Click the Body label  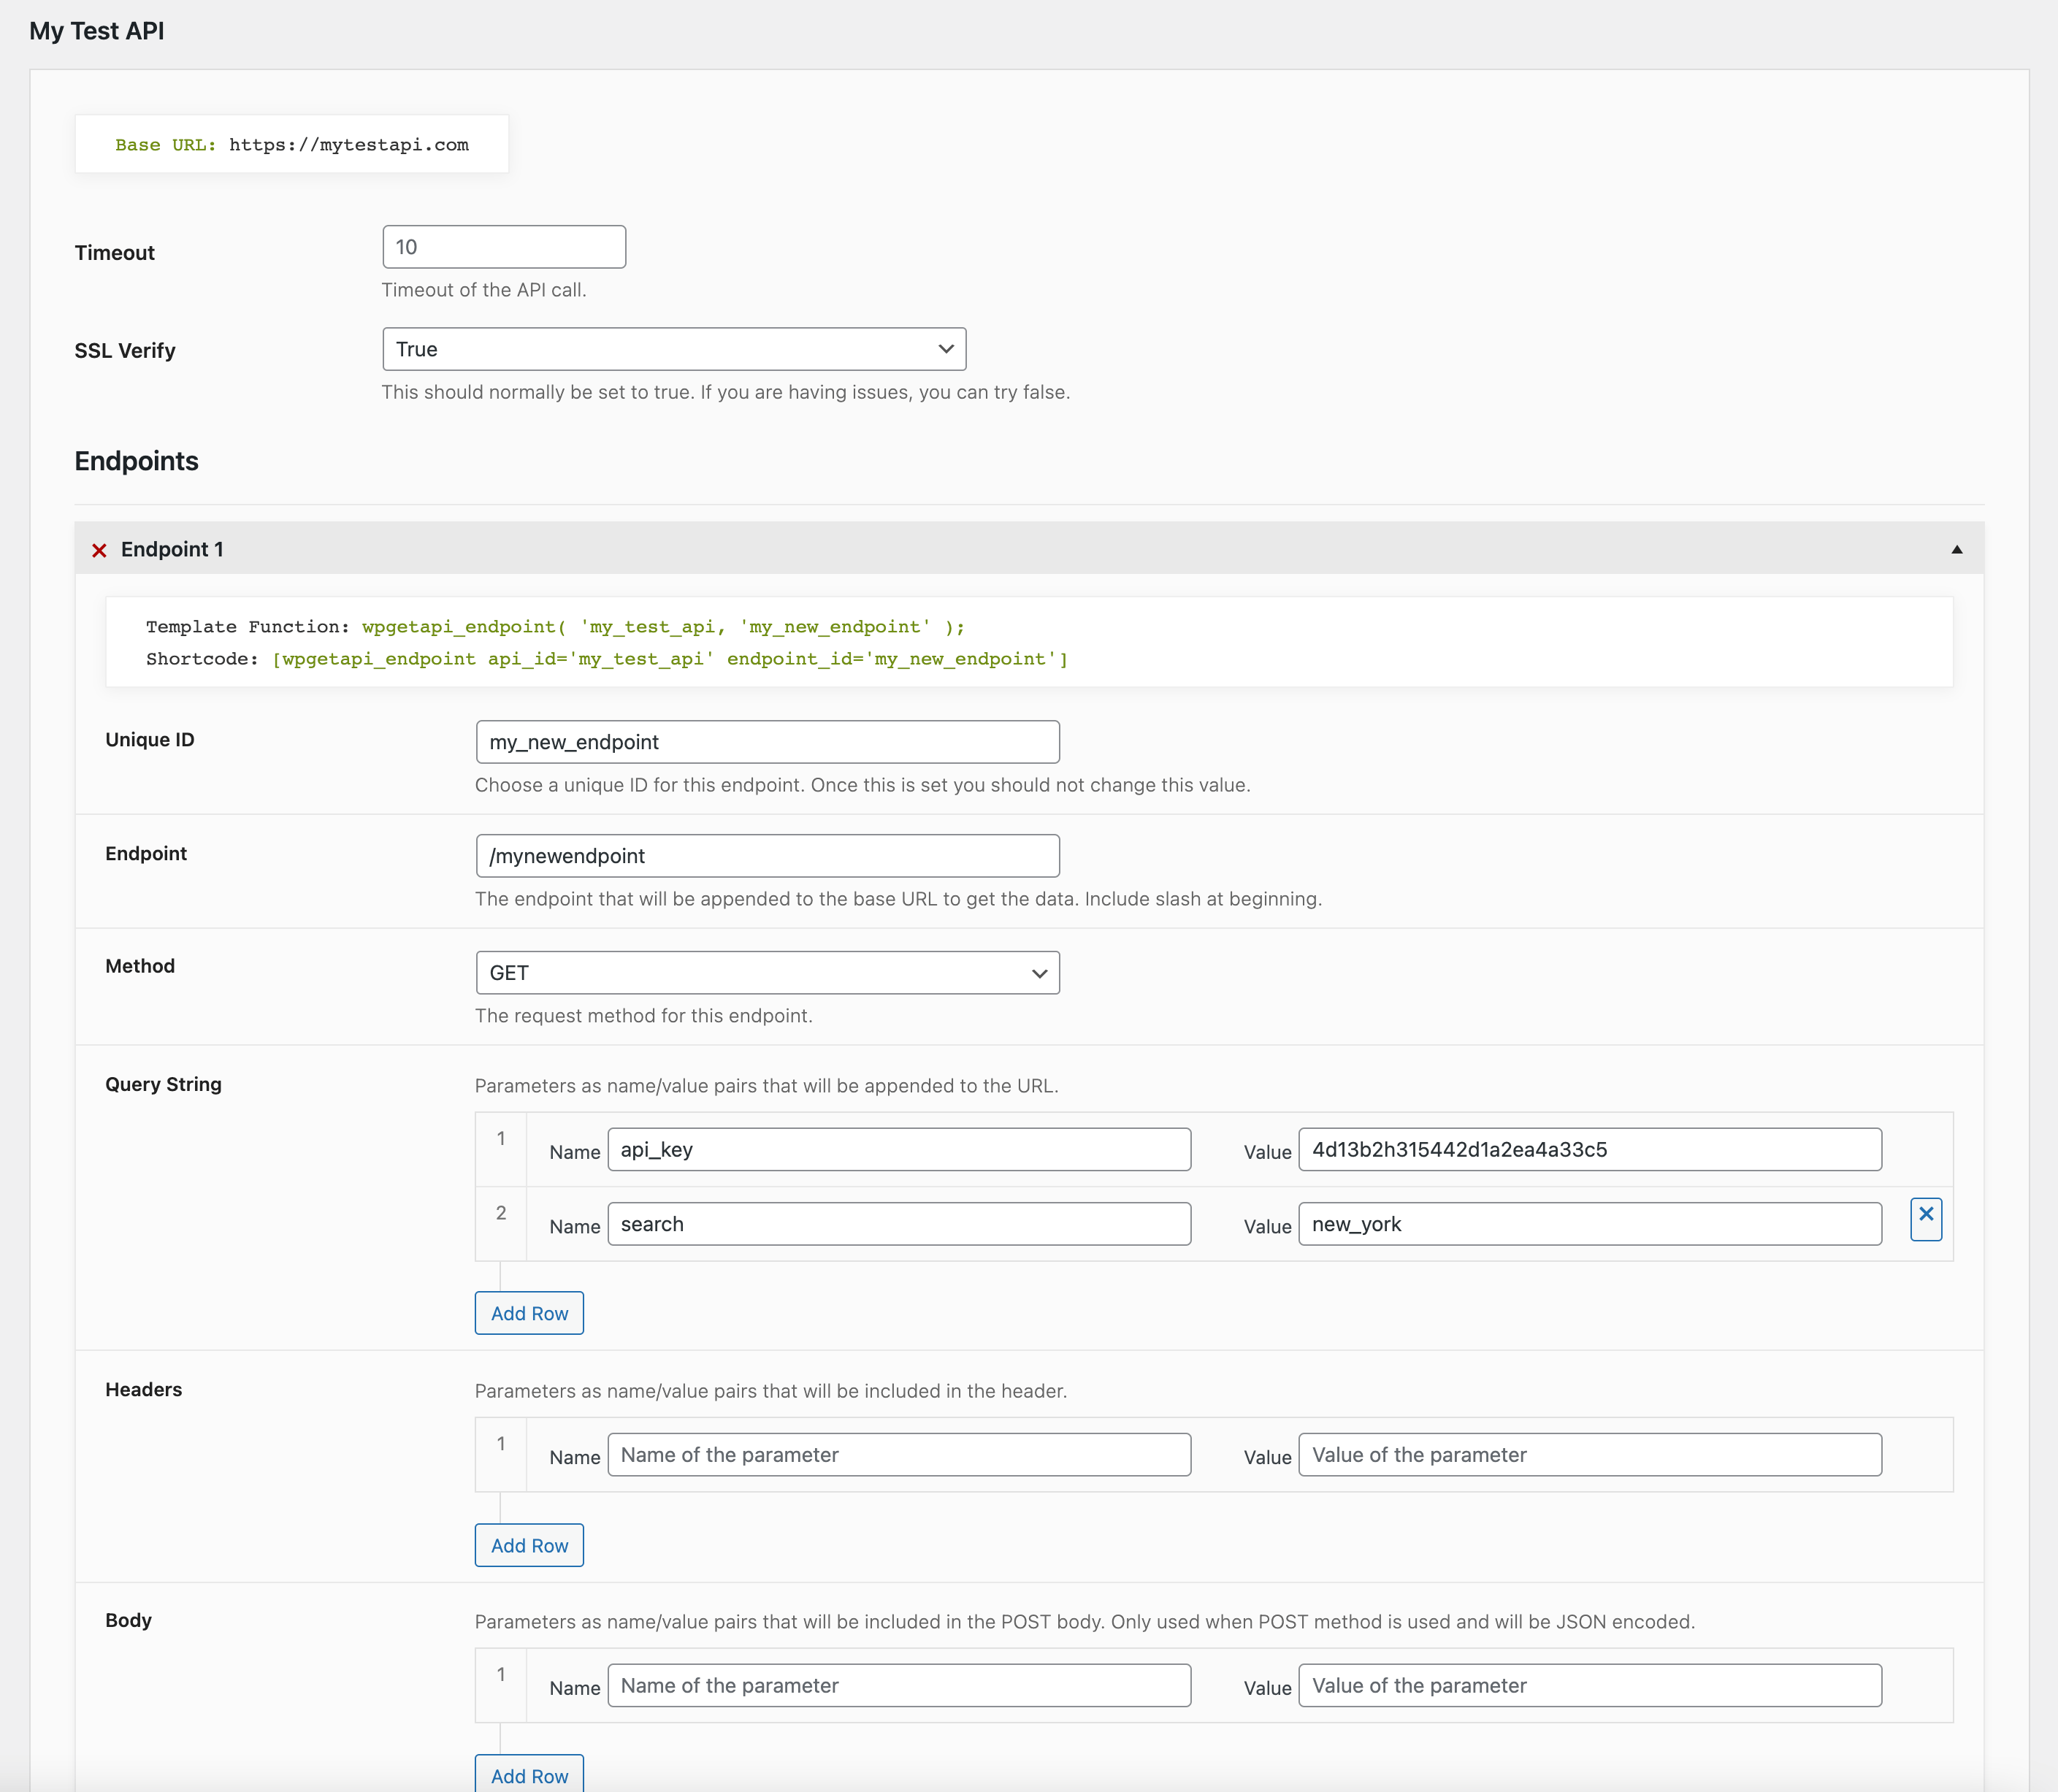tap(128, 1621)
